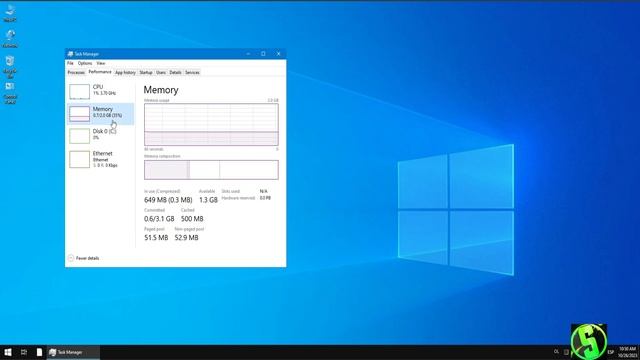Switch to the Users tab
The height and width of the screenshot is (360, 640).
pos(161,72)
